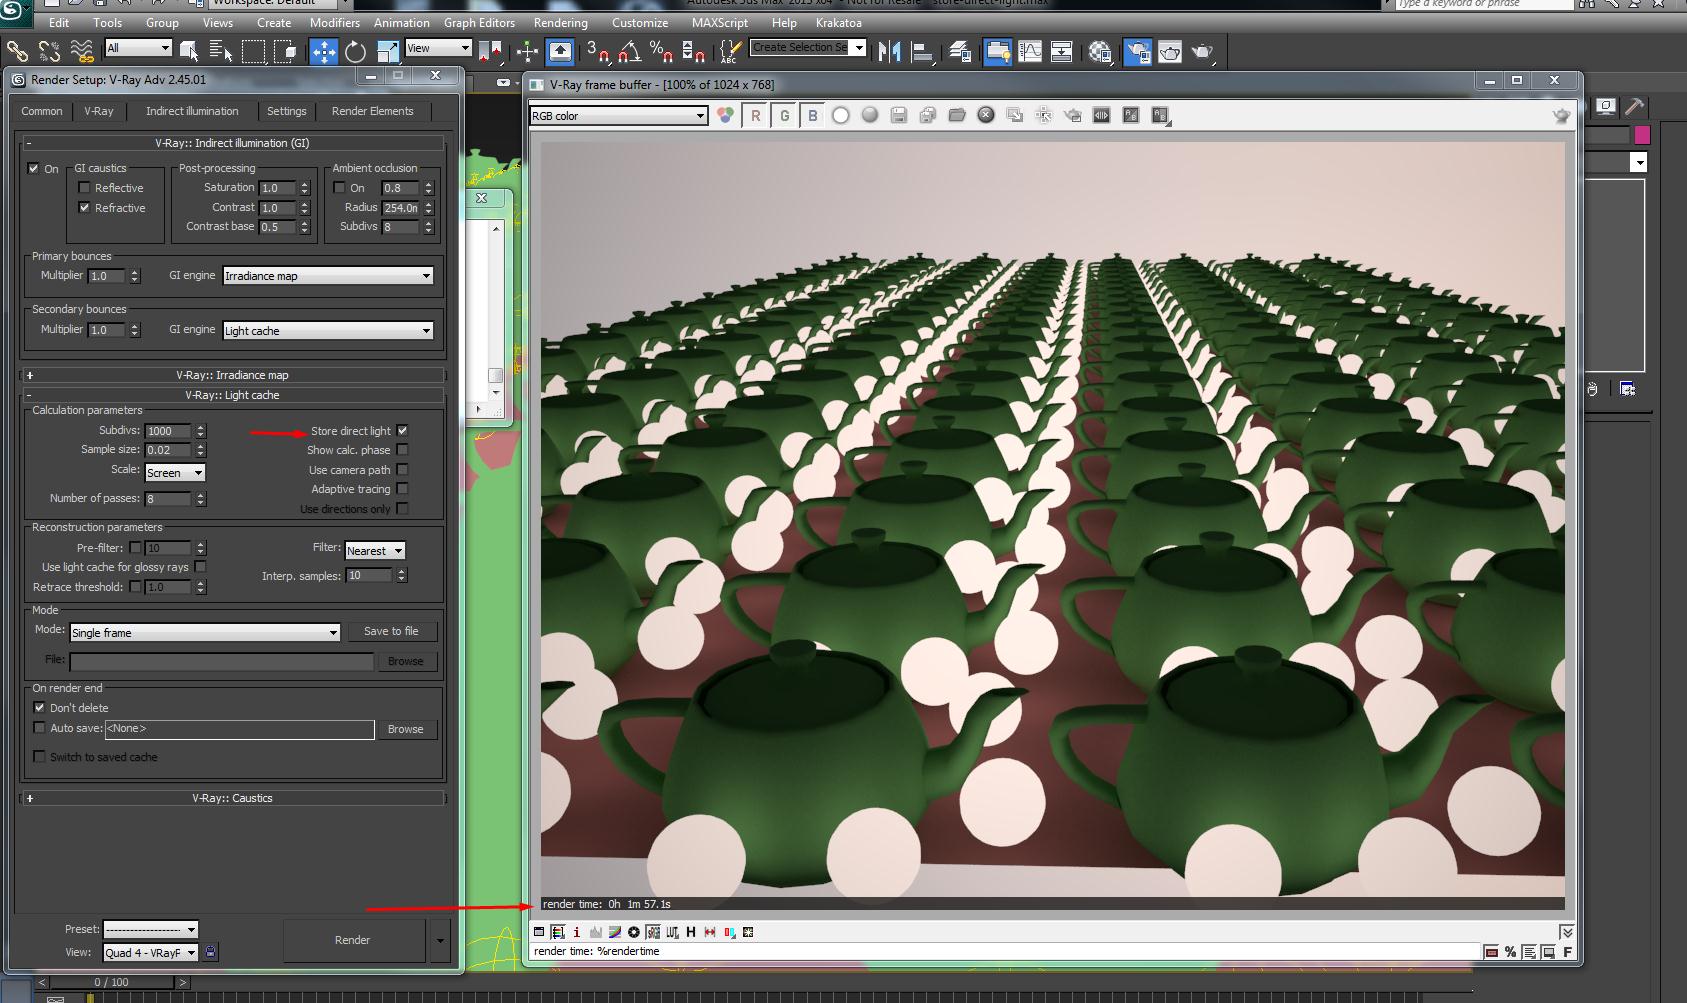Switch to the Render Elements tab
This screenshot has height=1003, width=1687.
click(372, 111)
